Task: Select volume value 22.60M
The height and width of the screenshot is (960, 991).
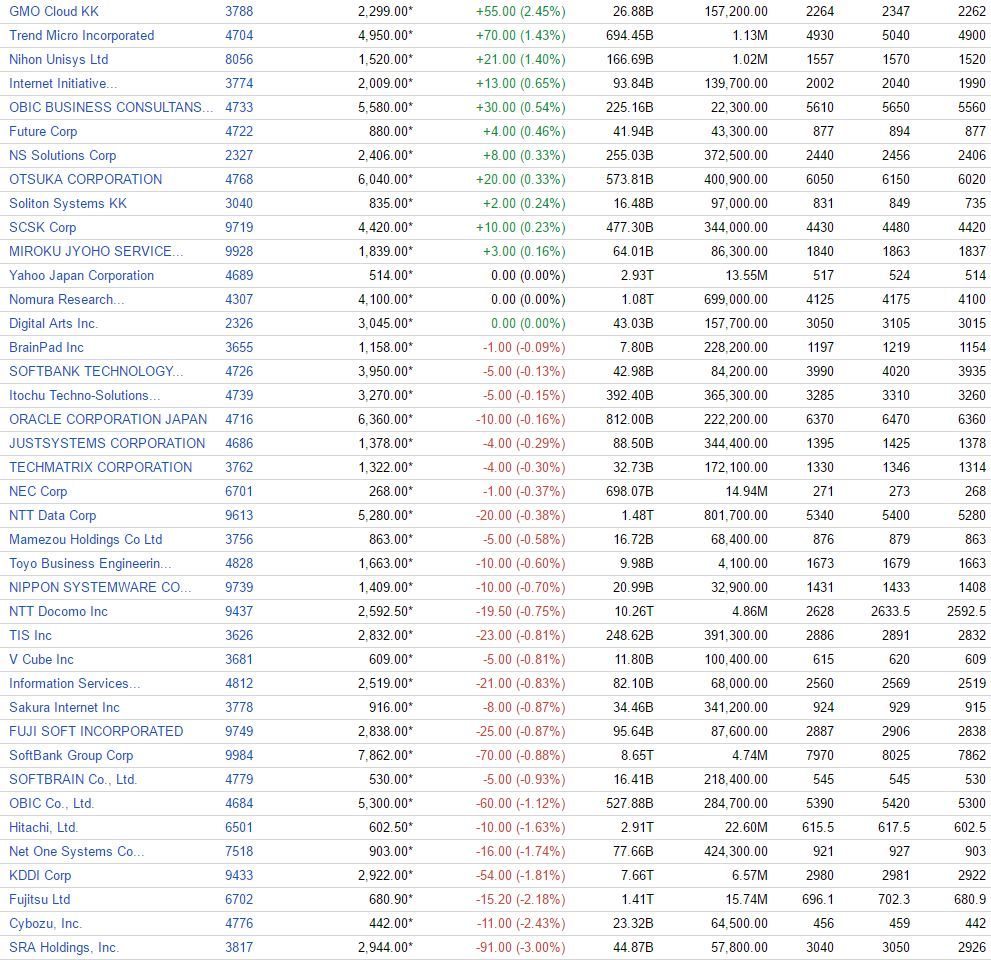Action: [x=746, y=828]
